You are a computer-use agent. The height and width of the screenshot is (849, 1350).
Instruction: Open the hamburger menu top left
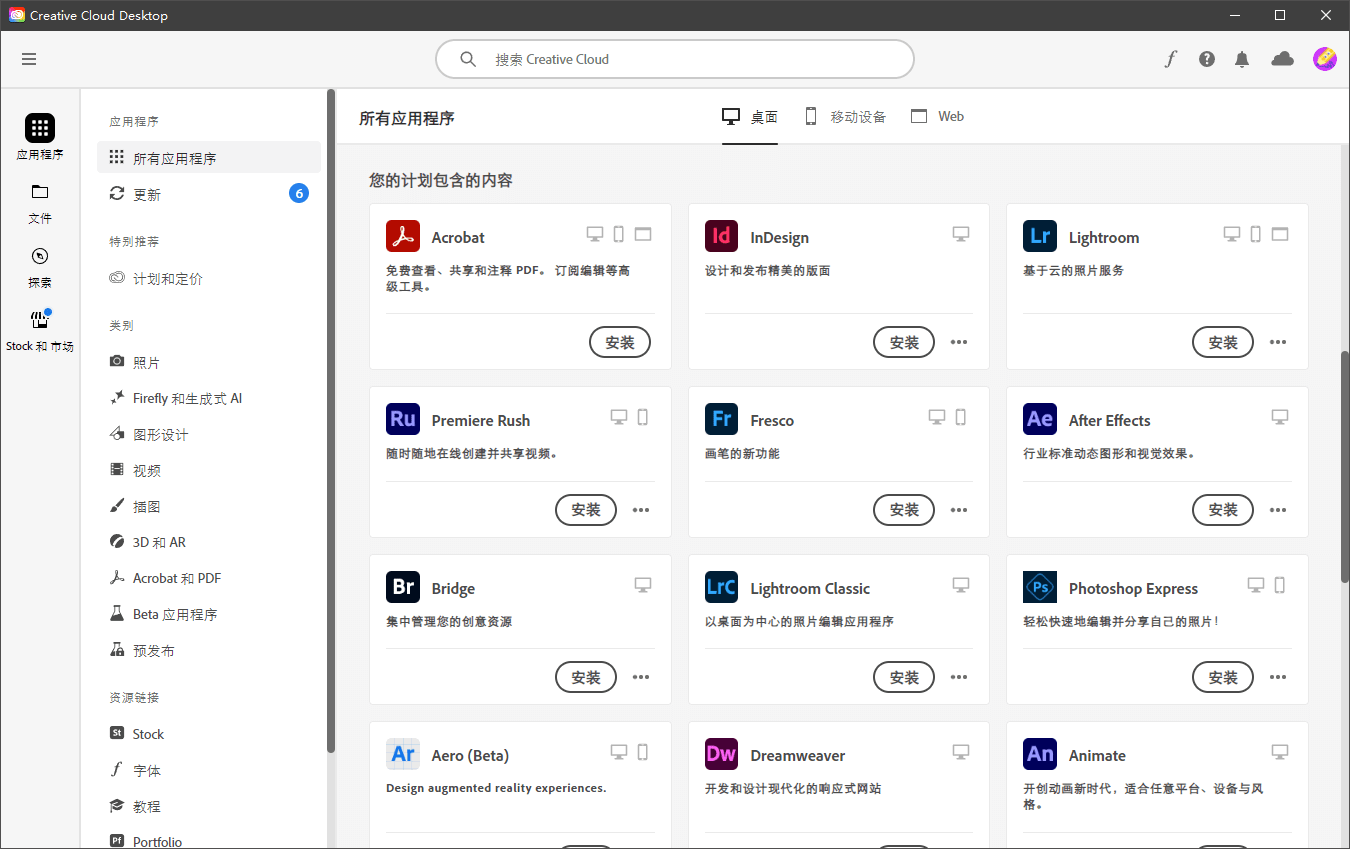(x=29, y=59)
